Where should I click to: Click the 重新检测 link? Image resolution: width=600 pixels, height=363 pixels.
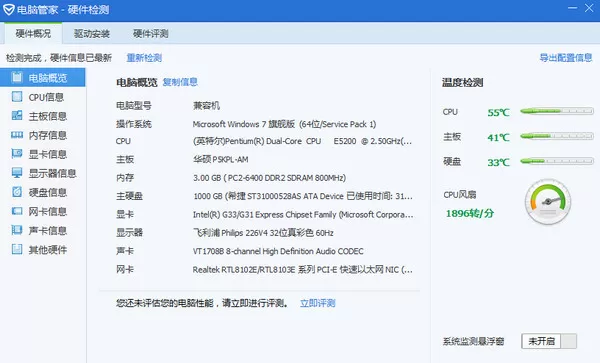point(144,58)
